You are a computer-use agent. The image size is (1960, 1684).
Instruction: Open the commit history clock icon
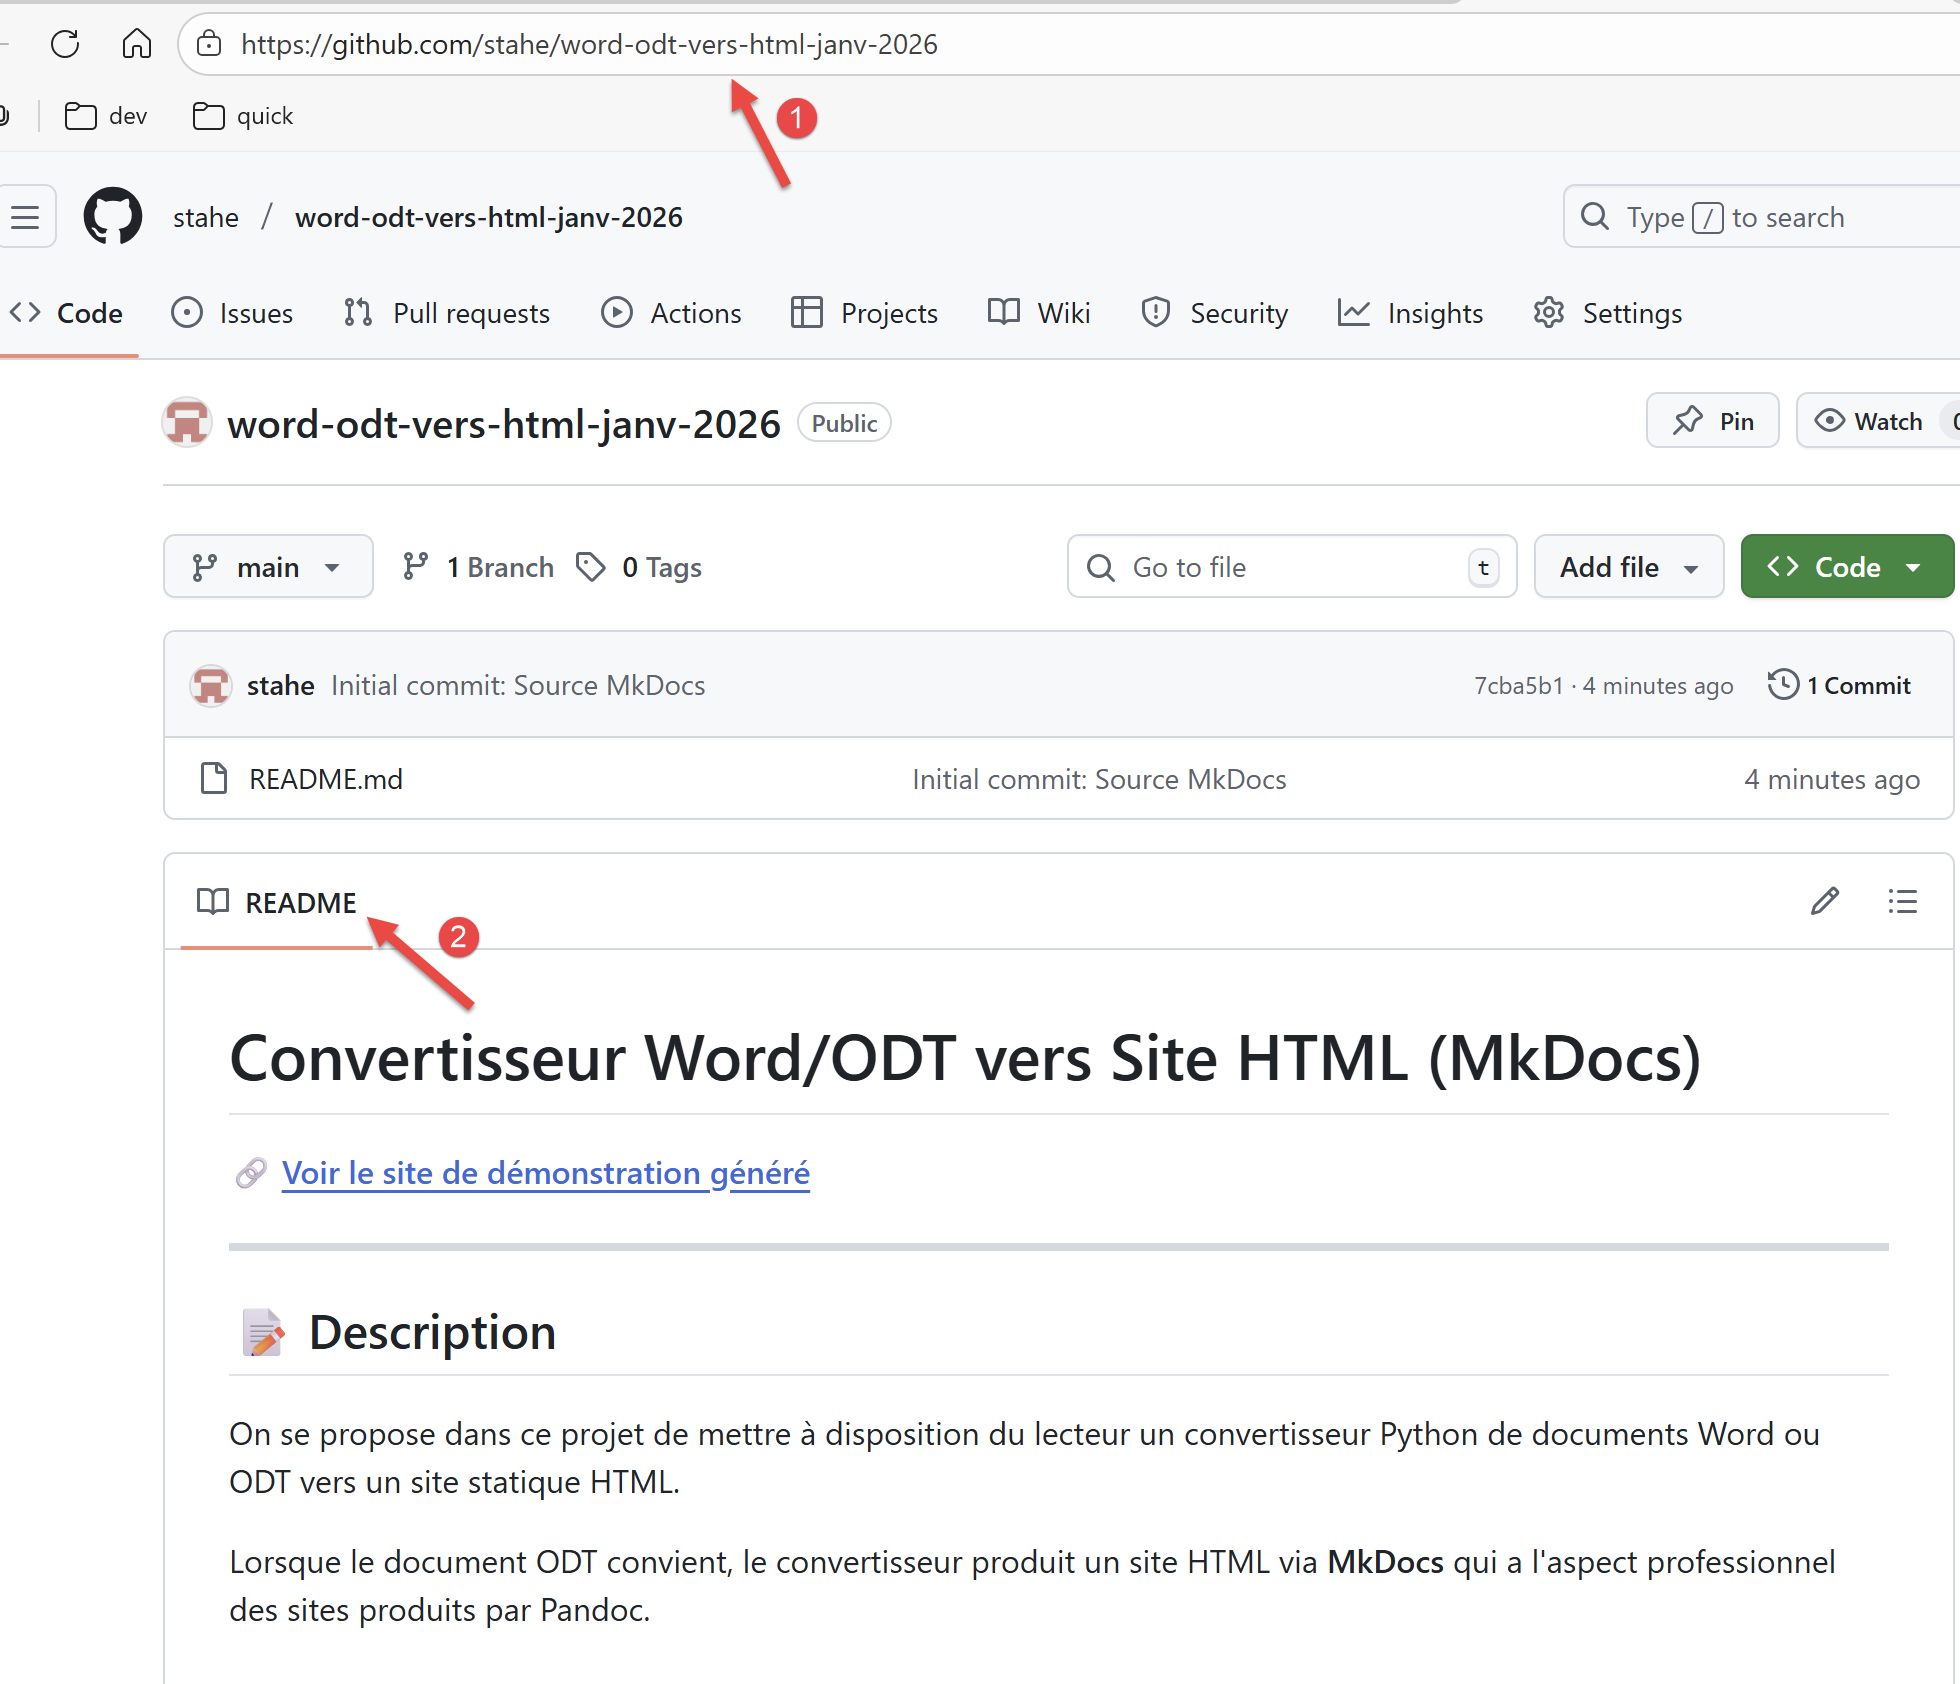[x=1783, y=685]
